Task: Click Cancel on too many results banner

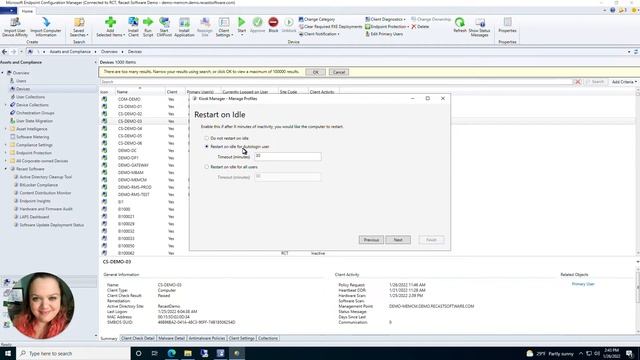Action: (339, 72)
